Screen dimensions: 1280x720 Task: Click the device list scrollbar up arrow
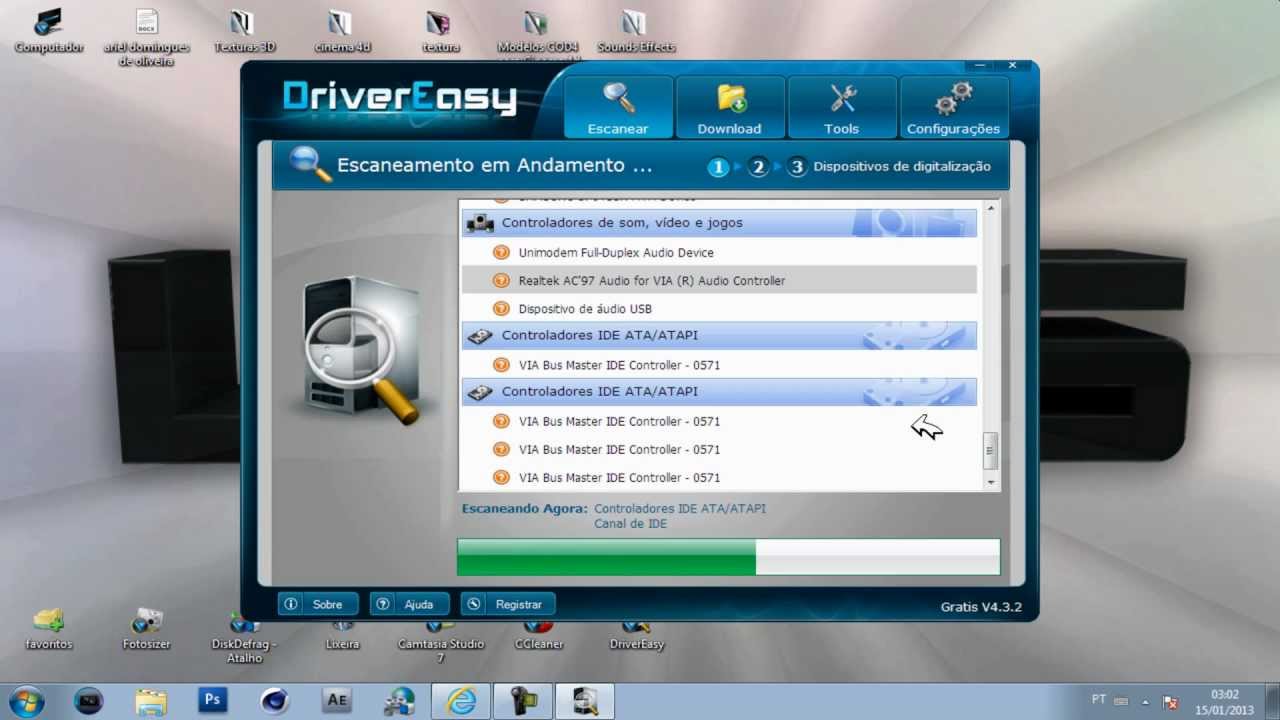click(991, 209)
